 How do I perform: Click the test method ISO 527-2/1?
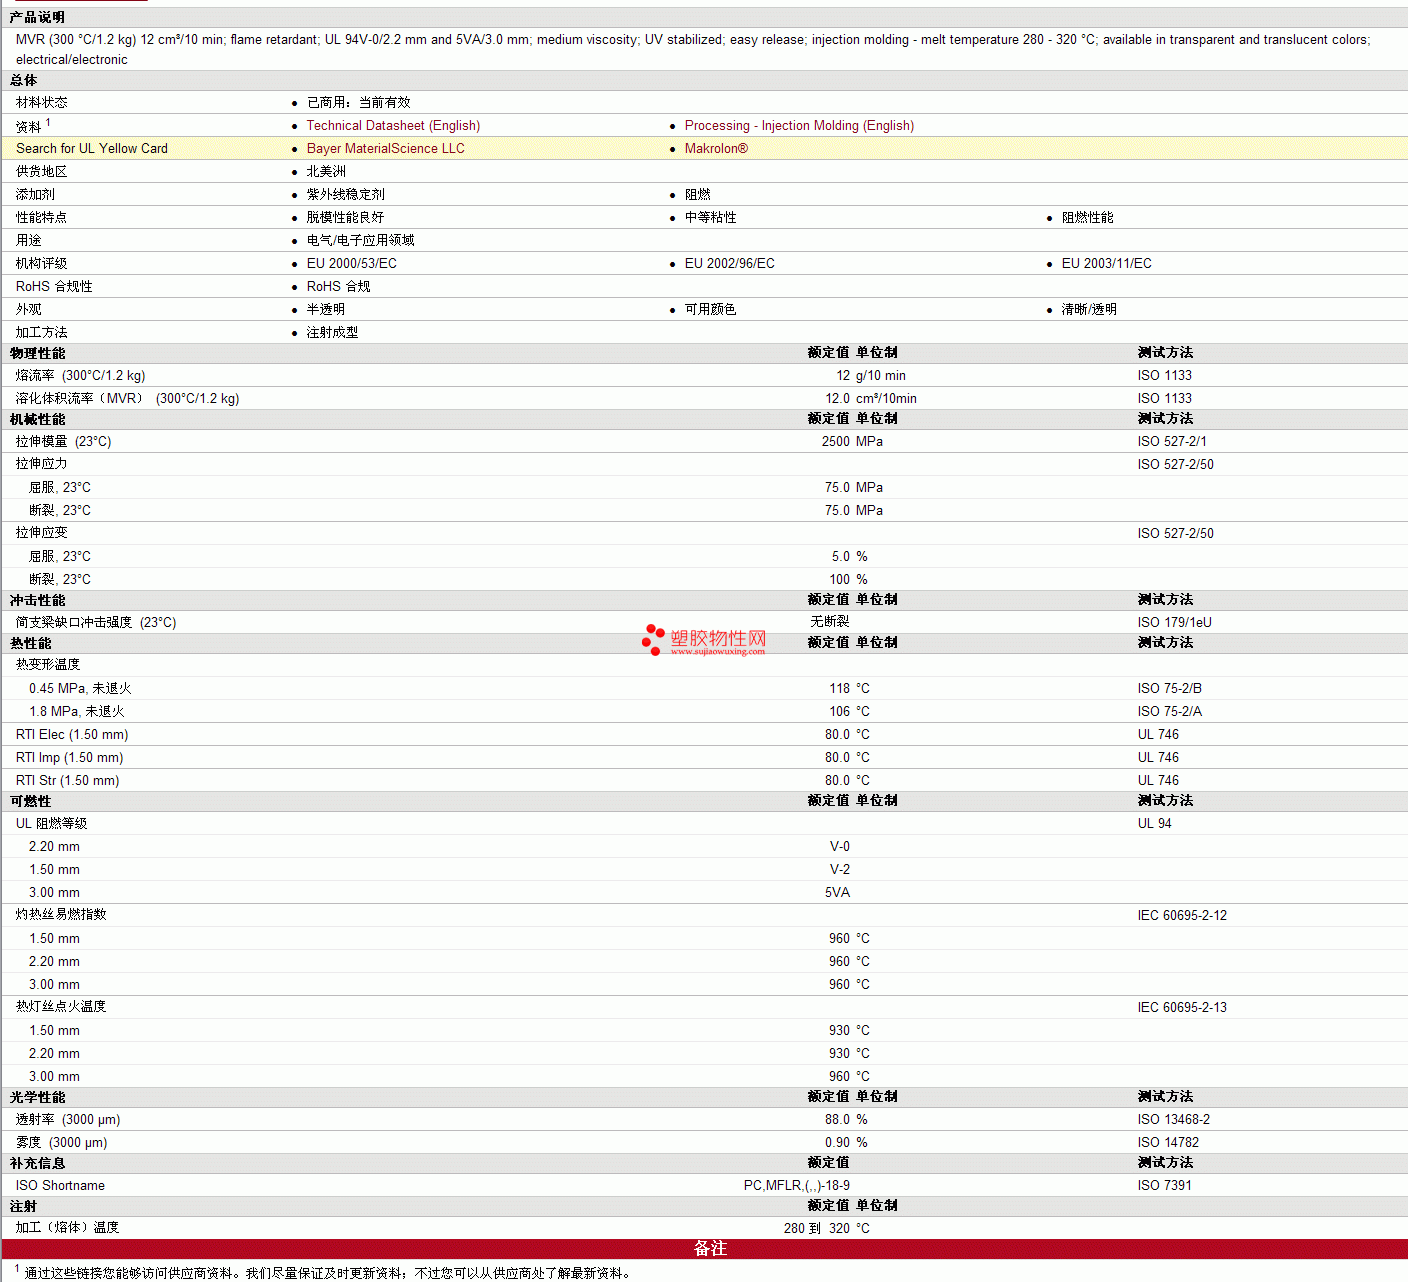click(1172, 442)
